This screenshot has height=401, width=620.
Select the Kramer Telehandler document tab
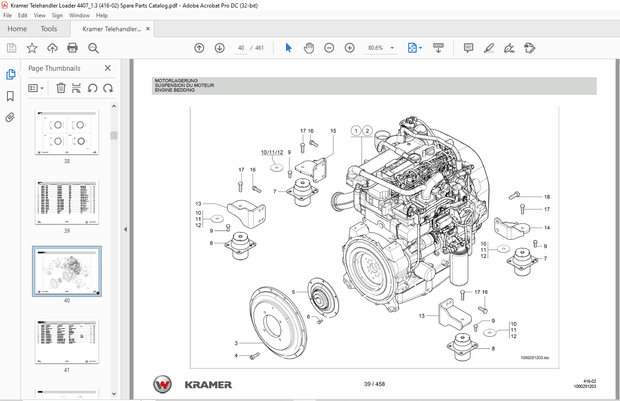112,29
